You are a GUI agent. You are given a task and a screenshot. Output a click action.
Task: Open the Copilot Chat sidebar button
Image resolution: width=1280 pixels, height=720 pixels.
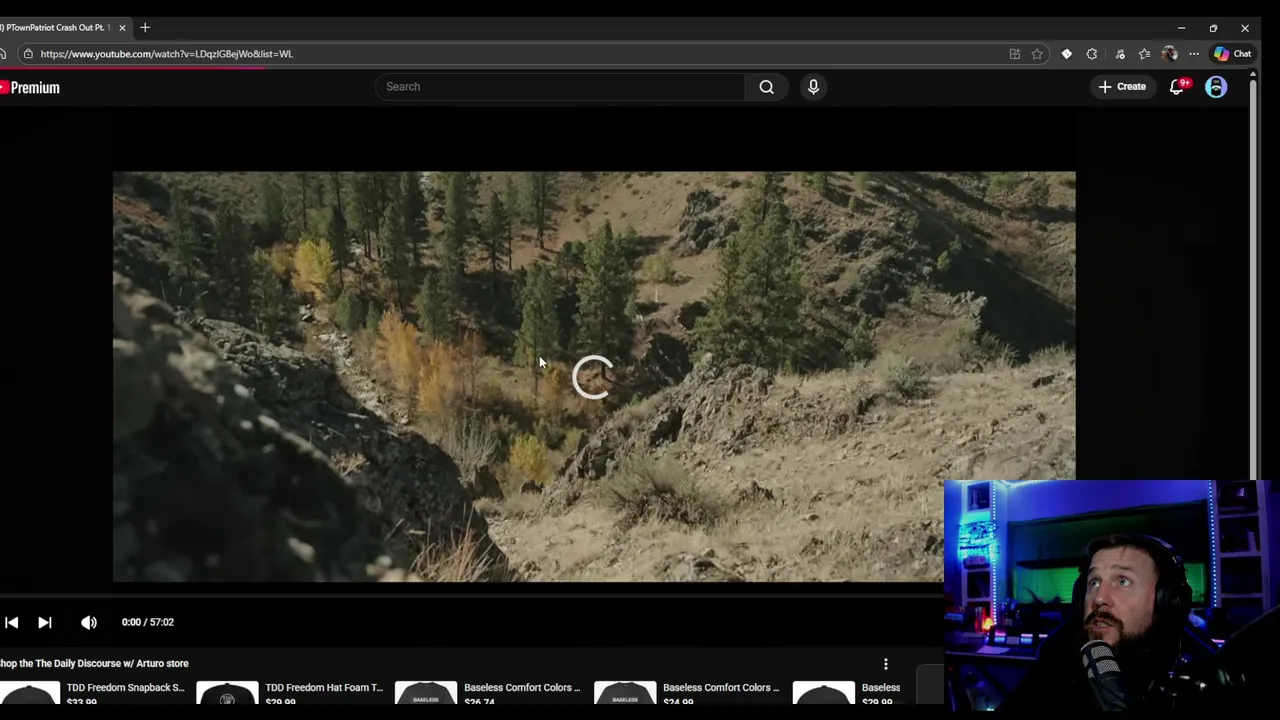pyautogui.click(x=1232, y=54)
